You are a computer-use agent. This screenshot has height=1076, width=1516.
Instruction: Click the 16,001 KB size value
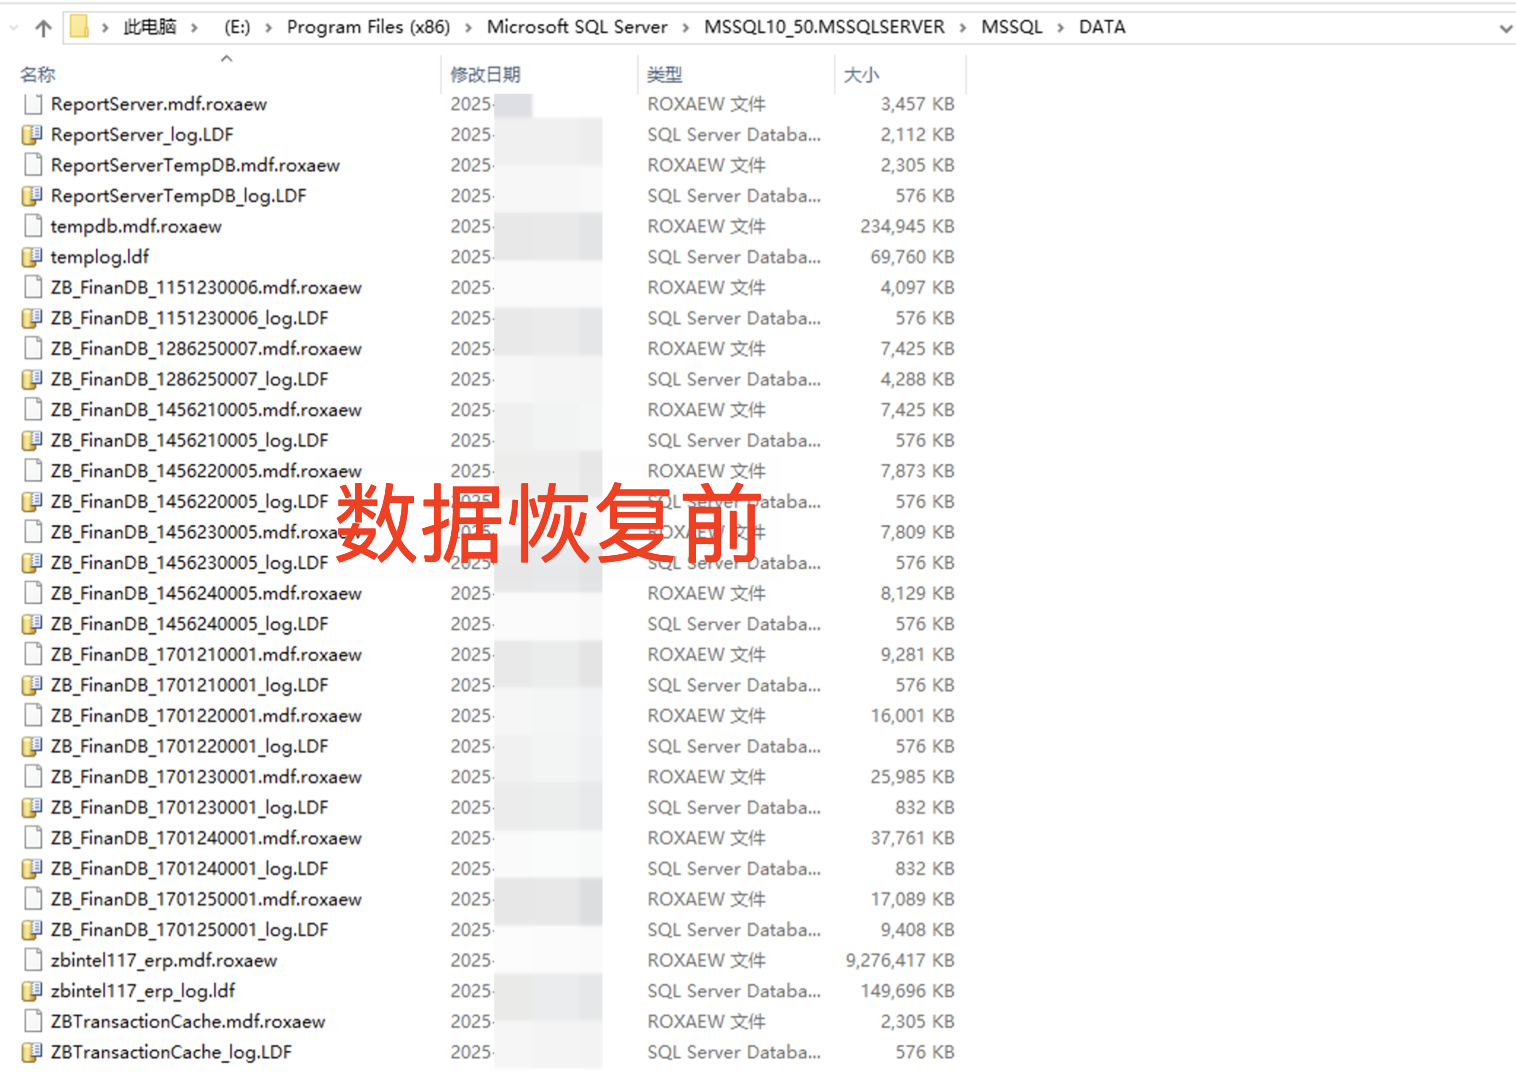tap(912, 715)
